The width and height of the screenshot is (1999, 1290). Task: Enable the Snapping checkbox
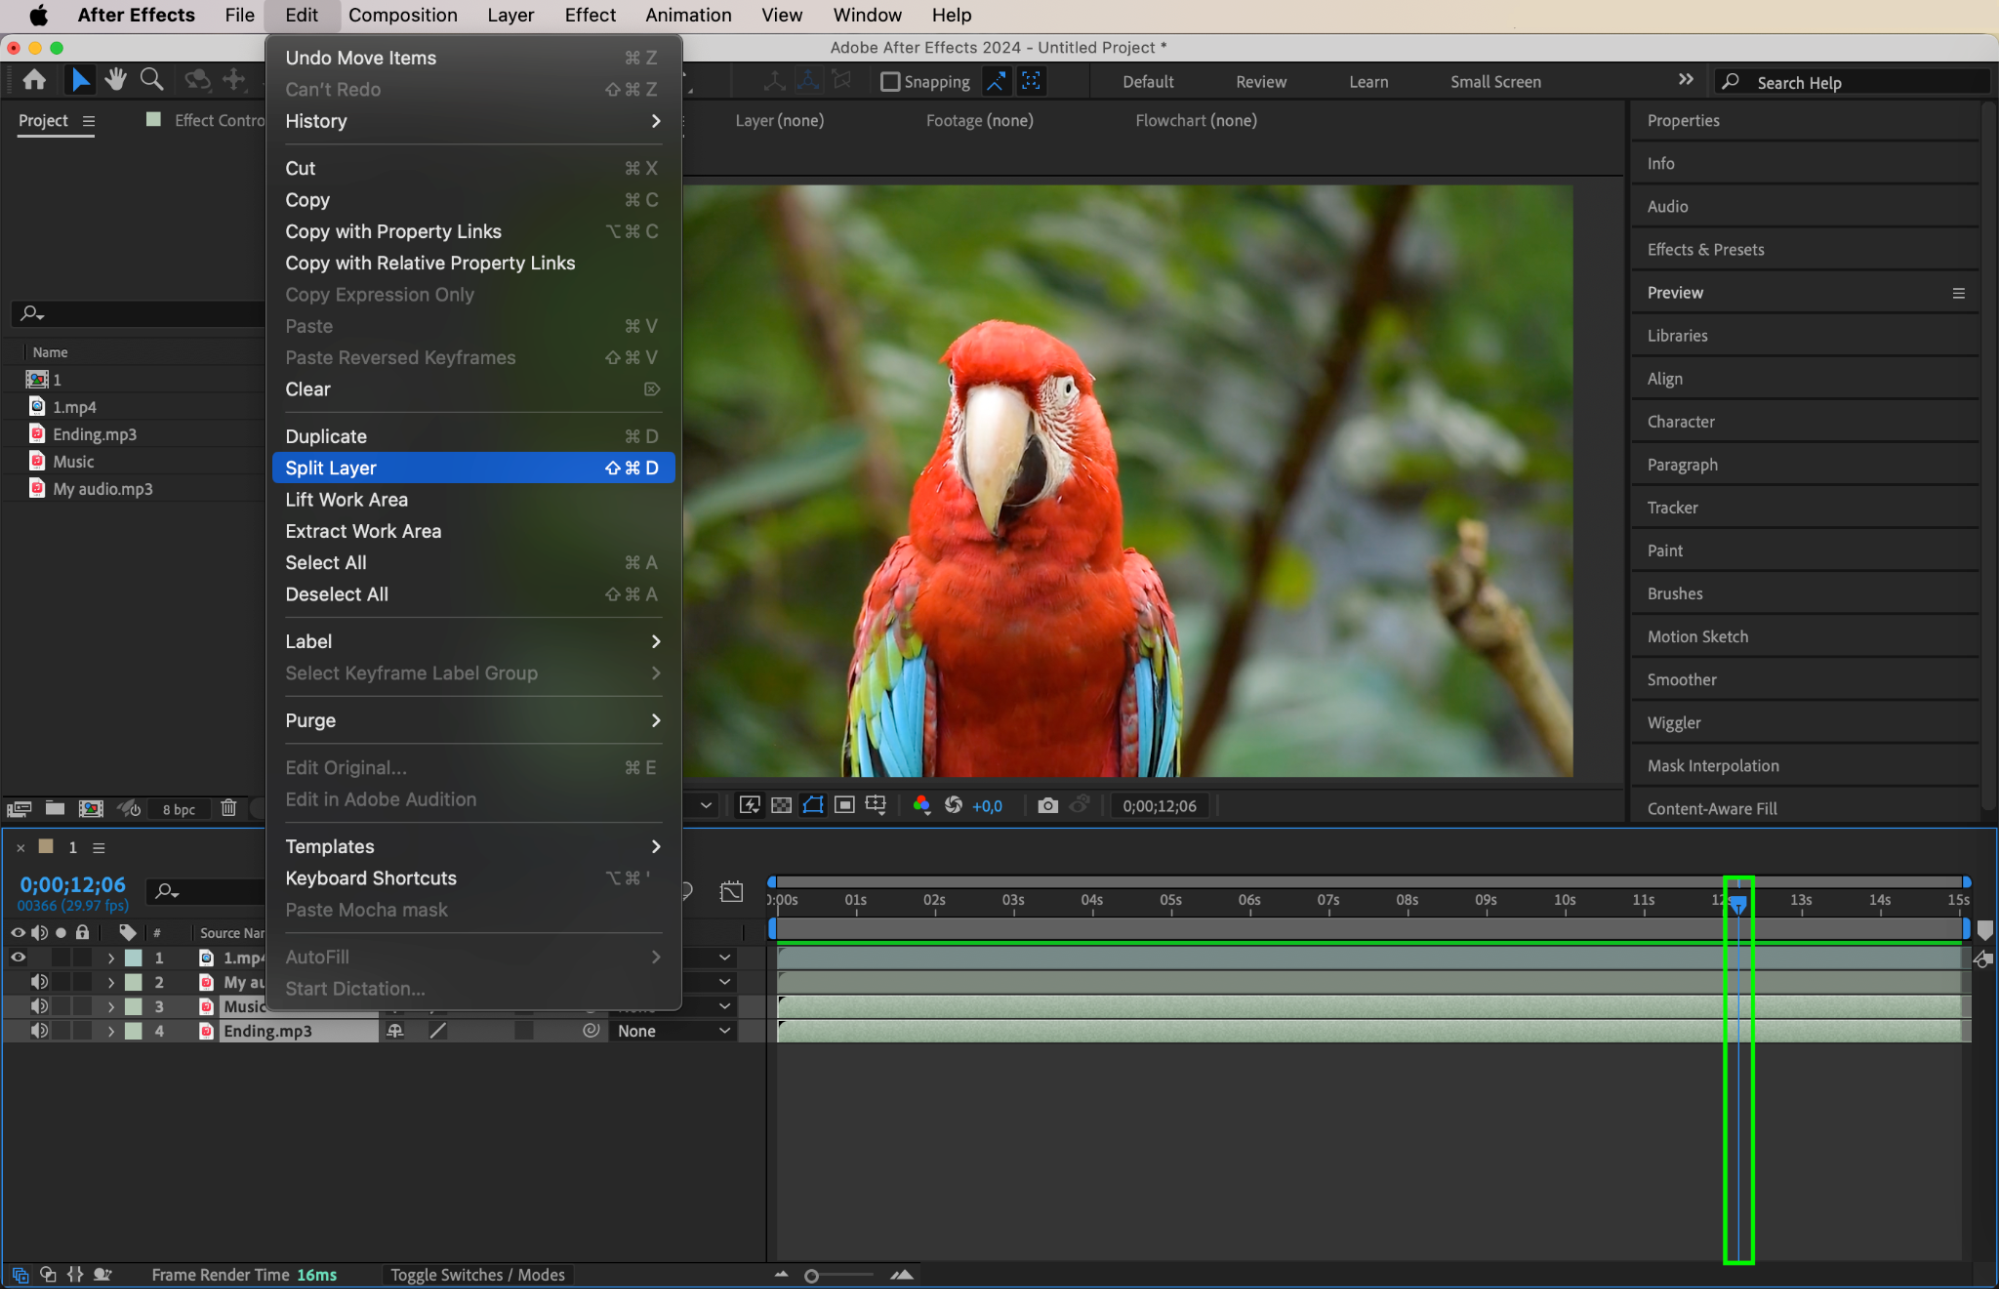(890, 81)
